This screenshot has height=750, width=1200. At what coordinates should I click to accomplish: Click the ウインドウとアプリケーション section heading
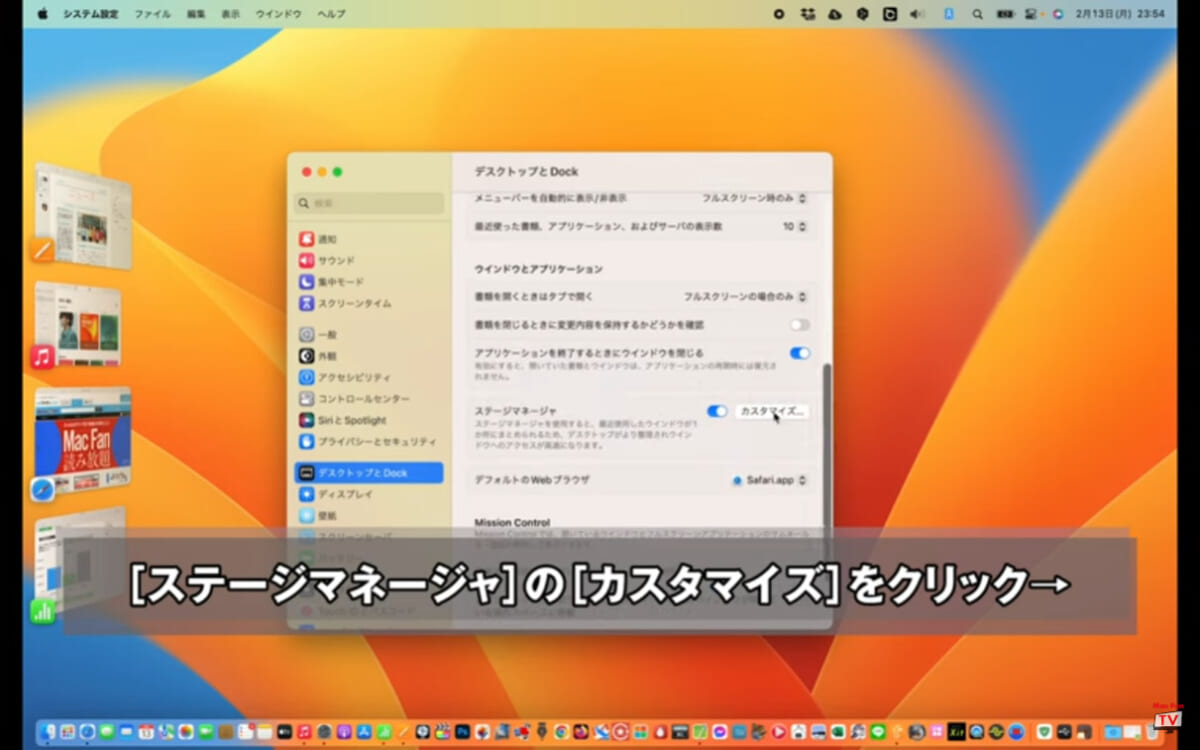click(538, 269)
